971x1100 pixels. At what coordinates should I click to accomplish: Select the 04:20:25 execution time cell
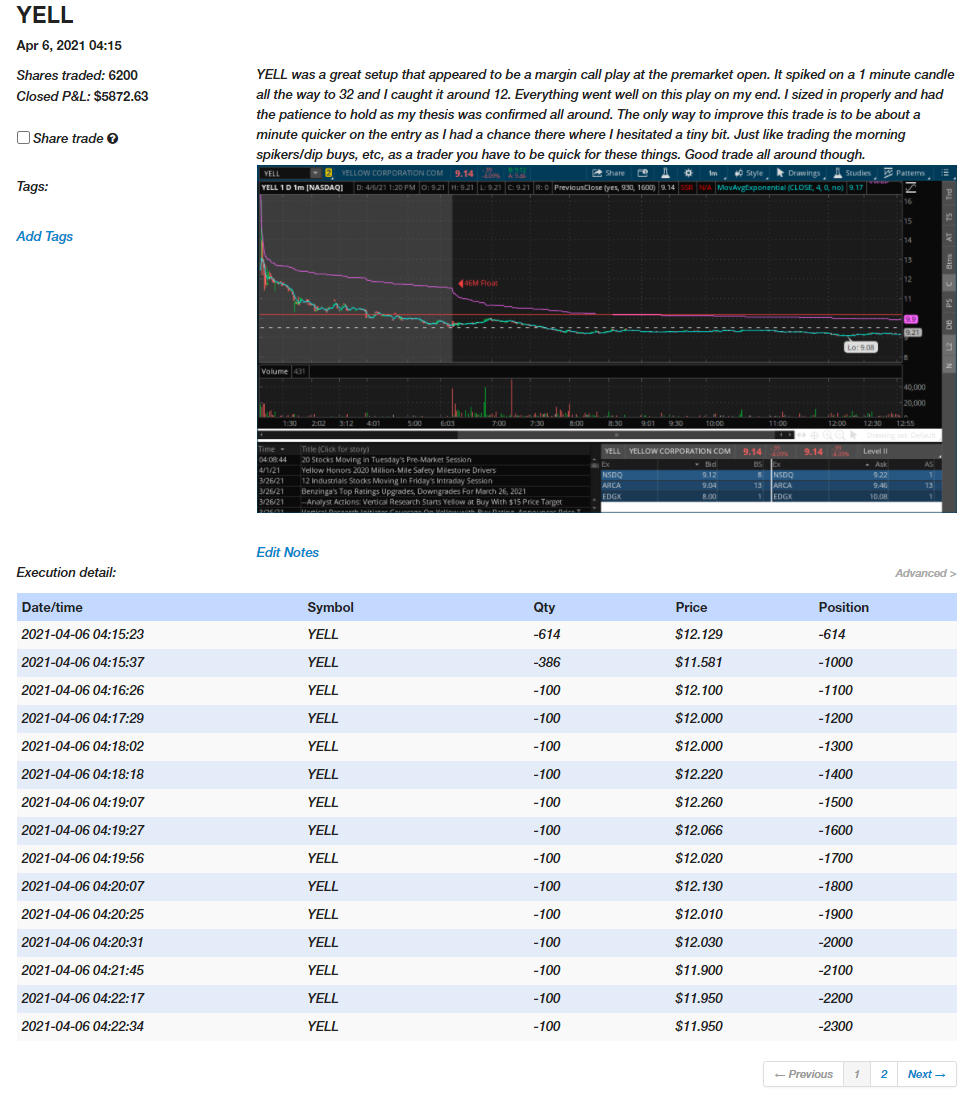coord(83,914)
